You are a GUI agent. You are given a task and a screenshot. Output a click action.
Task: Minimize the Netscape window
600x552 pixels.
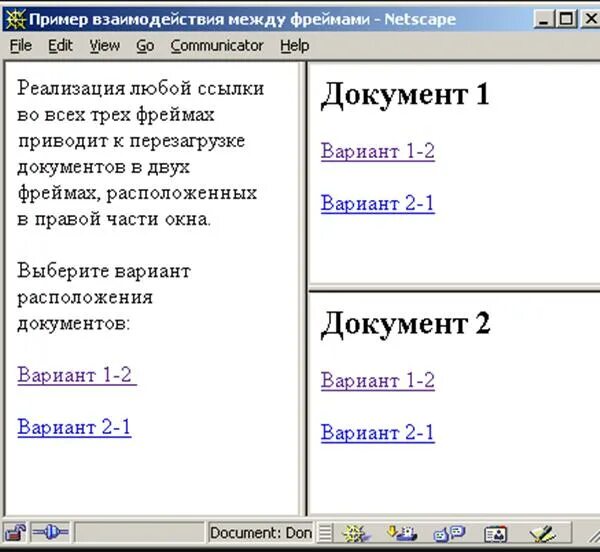coord(543,19)
